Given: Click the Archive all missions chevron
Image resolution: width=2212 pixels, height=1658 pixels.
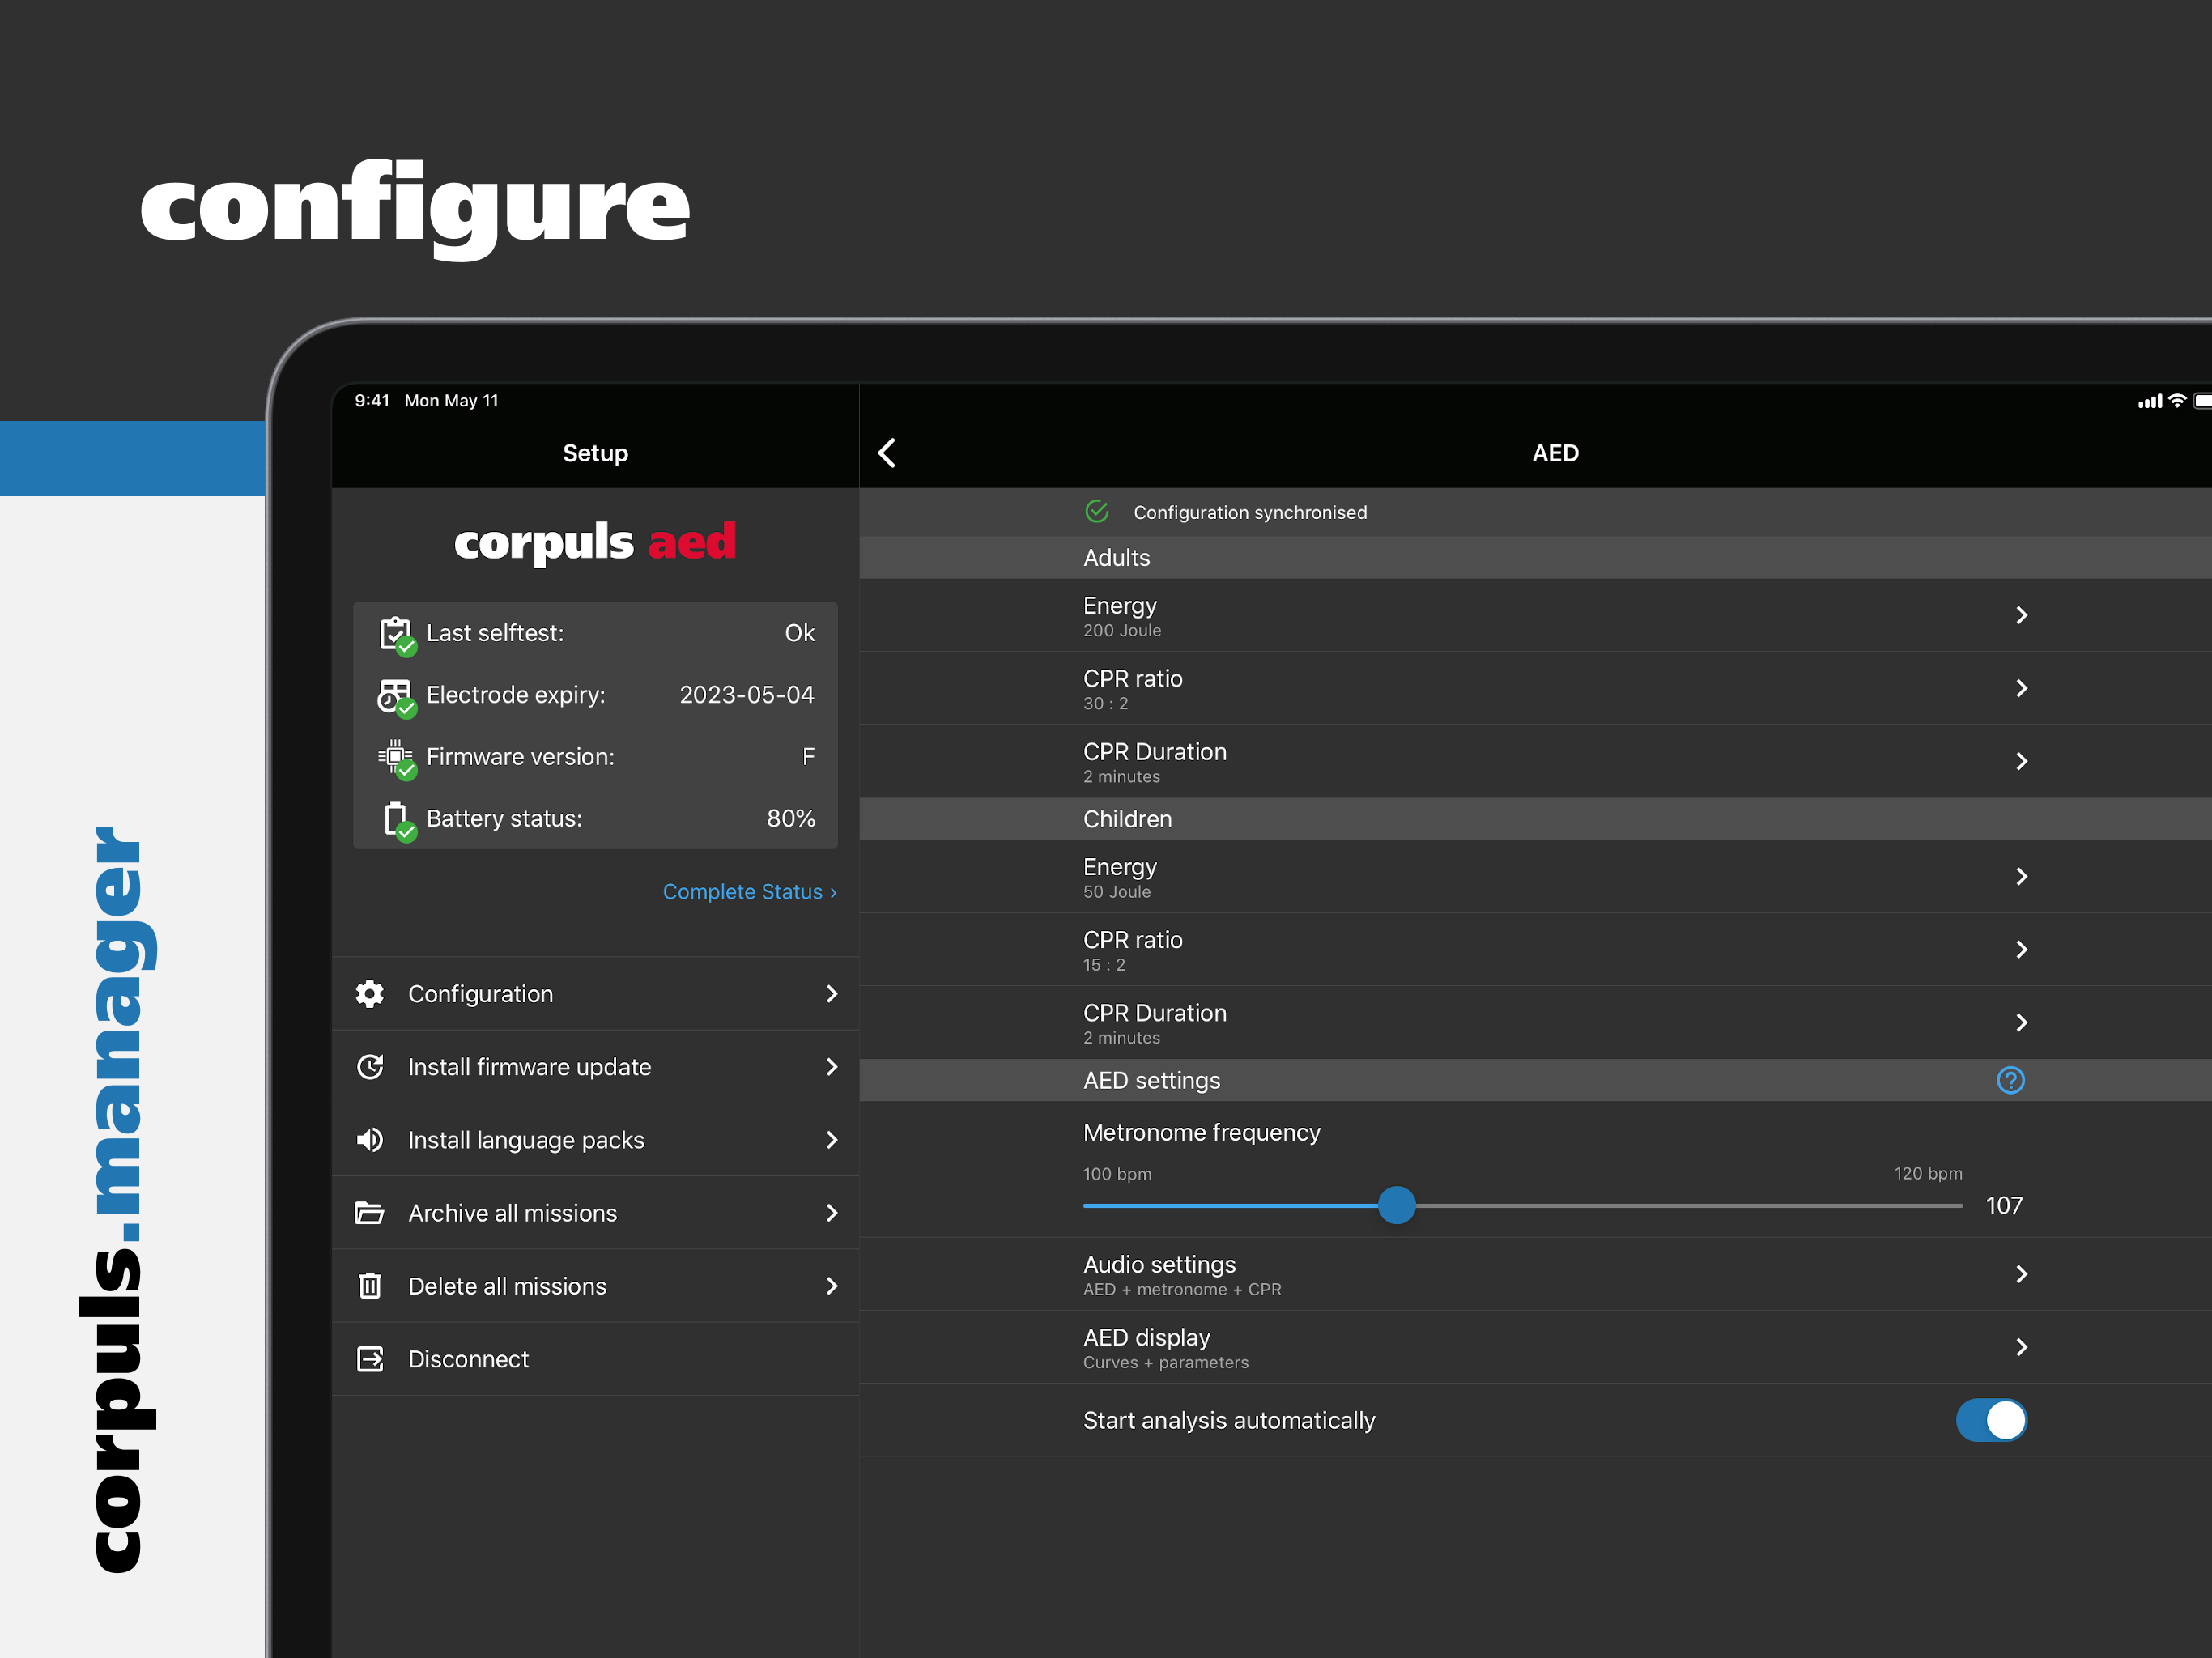Looking at the screenshot, I should pyautogui.click(x=832, y=1213).
